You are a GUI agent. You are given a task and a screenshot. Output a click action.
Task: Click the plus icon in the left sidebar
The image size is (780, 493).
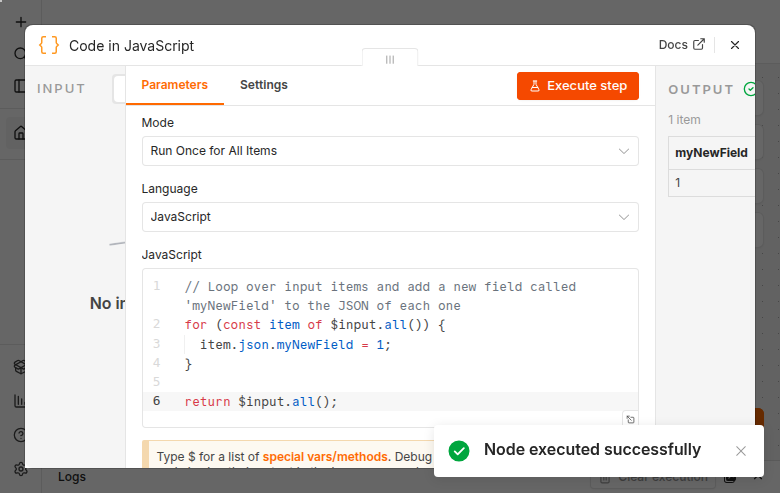point(20,22)
